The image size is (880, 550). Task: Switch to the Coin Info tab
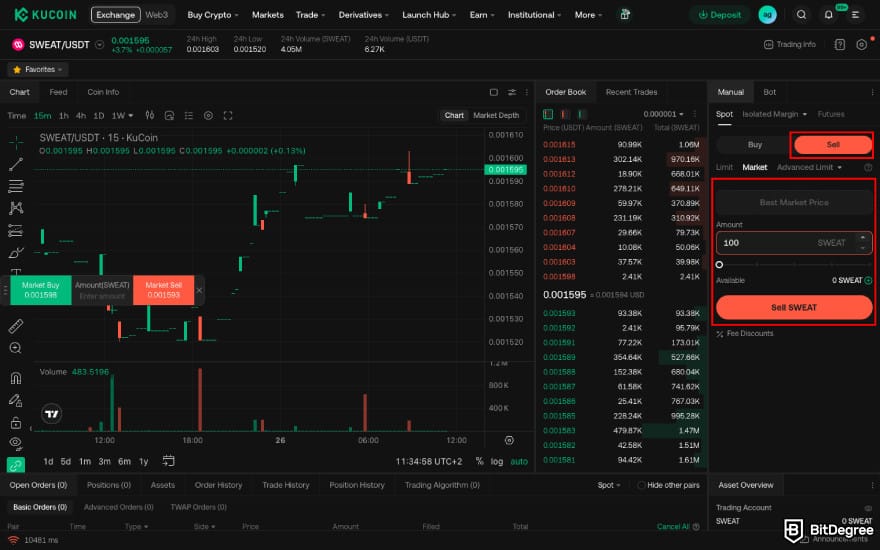click(x=103, y=92)
